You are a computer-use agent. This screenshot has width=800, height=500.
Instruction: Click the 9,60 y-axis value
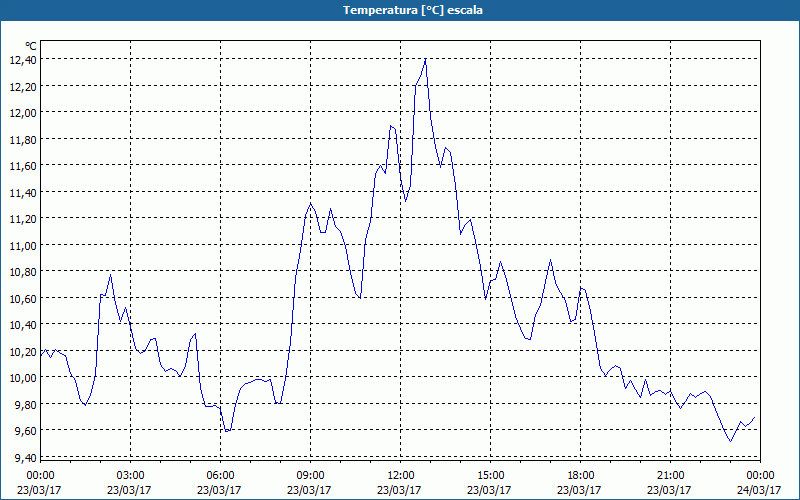point(26,431)
